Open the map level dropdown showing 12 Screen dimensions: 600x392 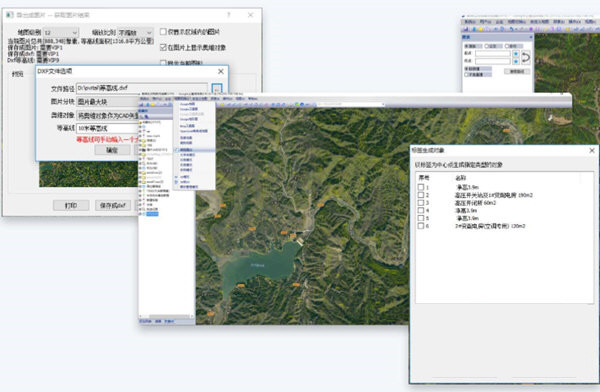[x=61, y=33]
